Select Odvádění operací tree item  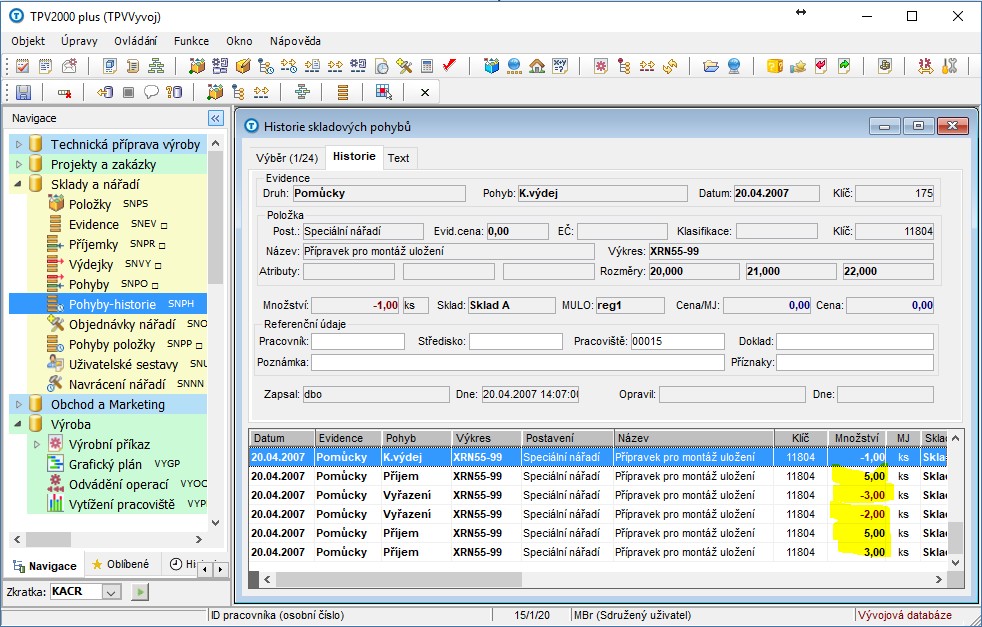click(x=127, y=484)
